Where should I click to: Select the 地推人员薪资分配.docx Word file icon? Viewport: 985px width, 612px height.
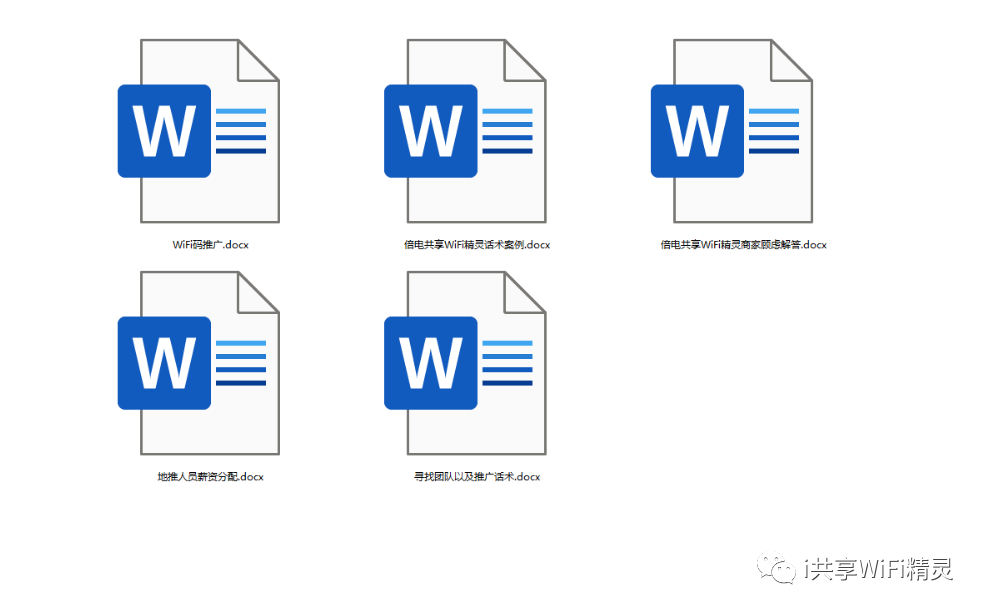(x=199, y=363)
